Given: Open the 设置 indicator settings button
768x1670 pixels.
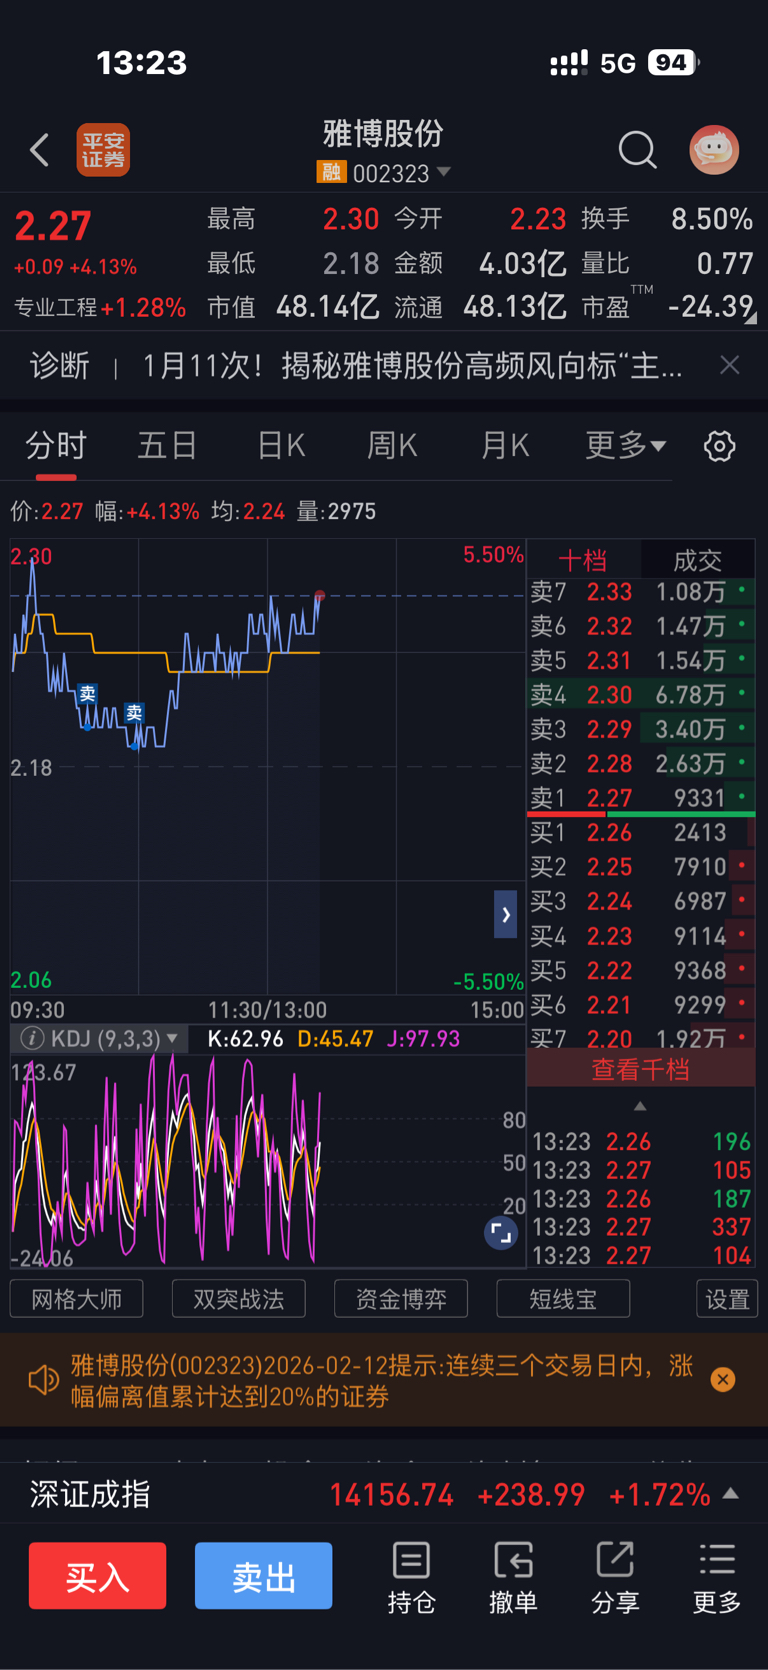Looking at the screenshot, I should [x=727, y=1299].
